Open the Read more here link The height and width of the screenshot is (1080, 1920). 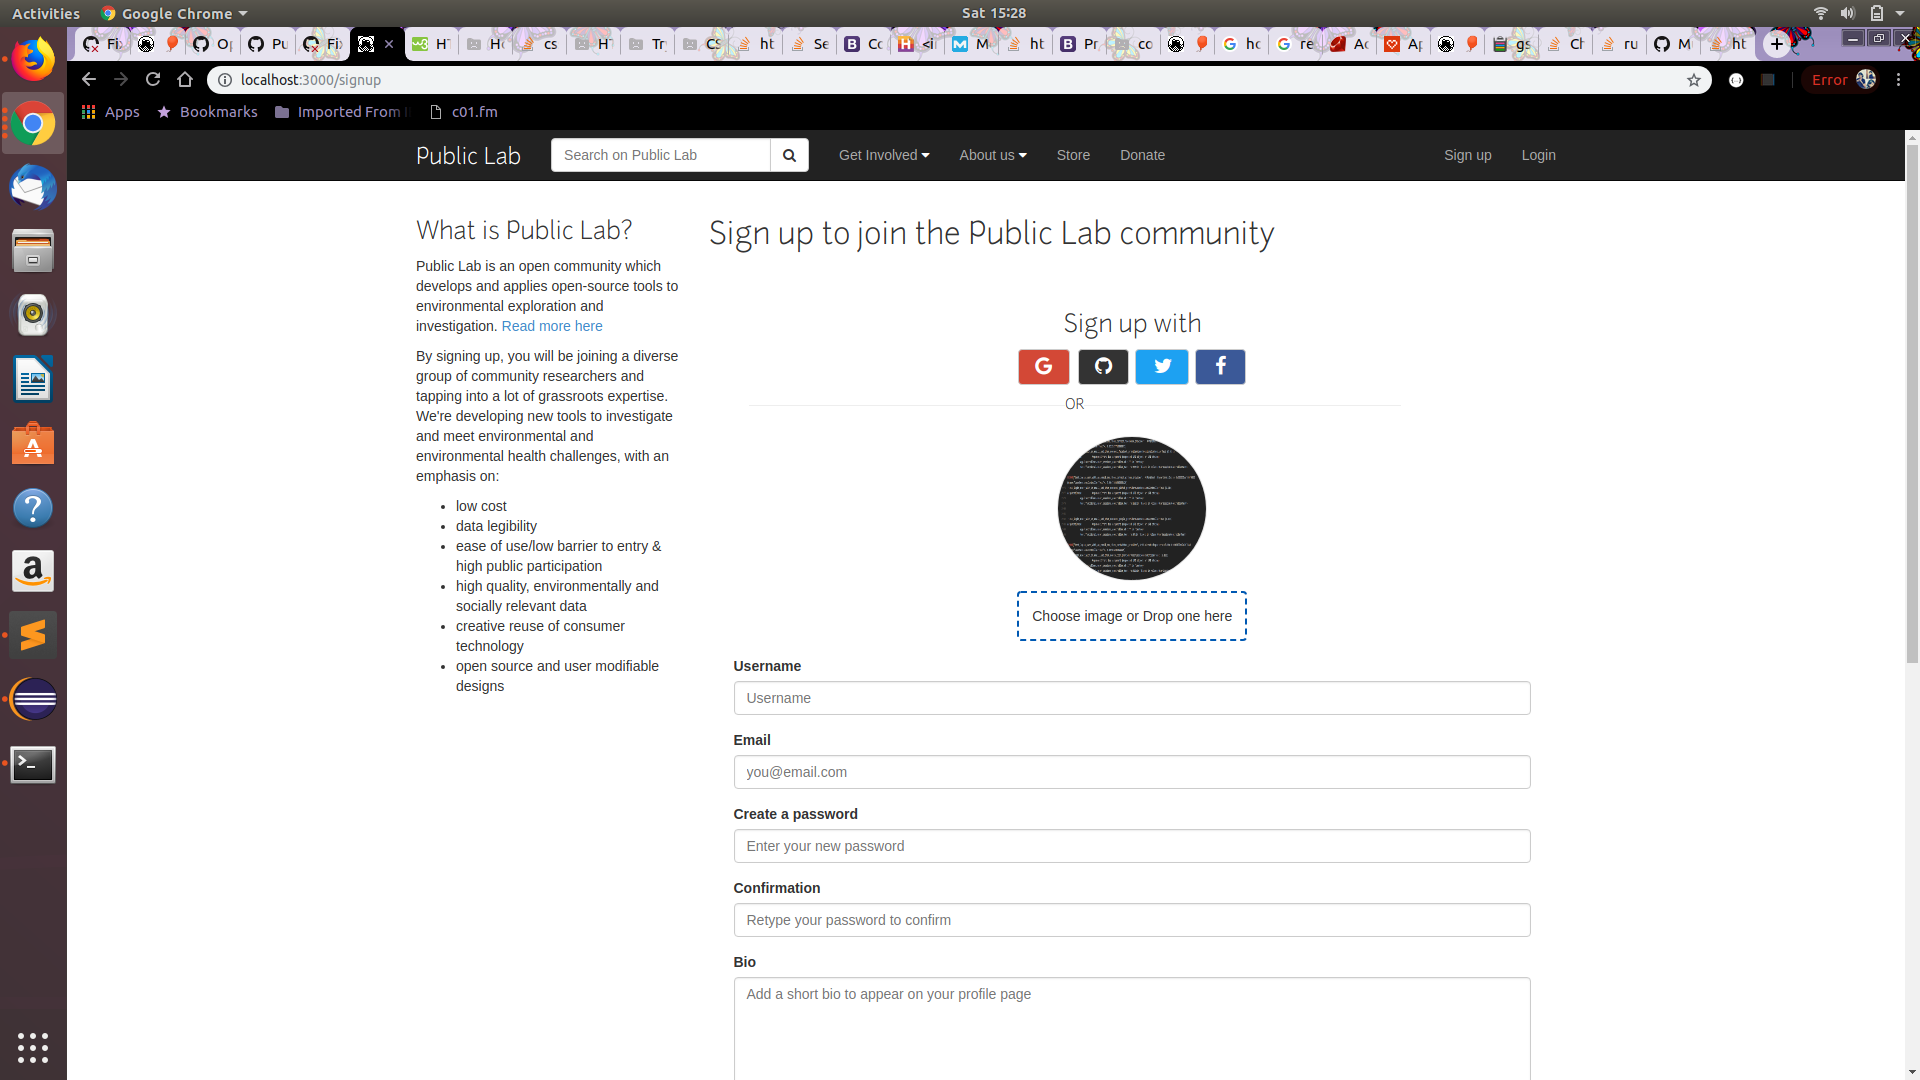552,326
